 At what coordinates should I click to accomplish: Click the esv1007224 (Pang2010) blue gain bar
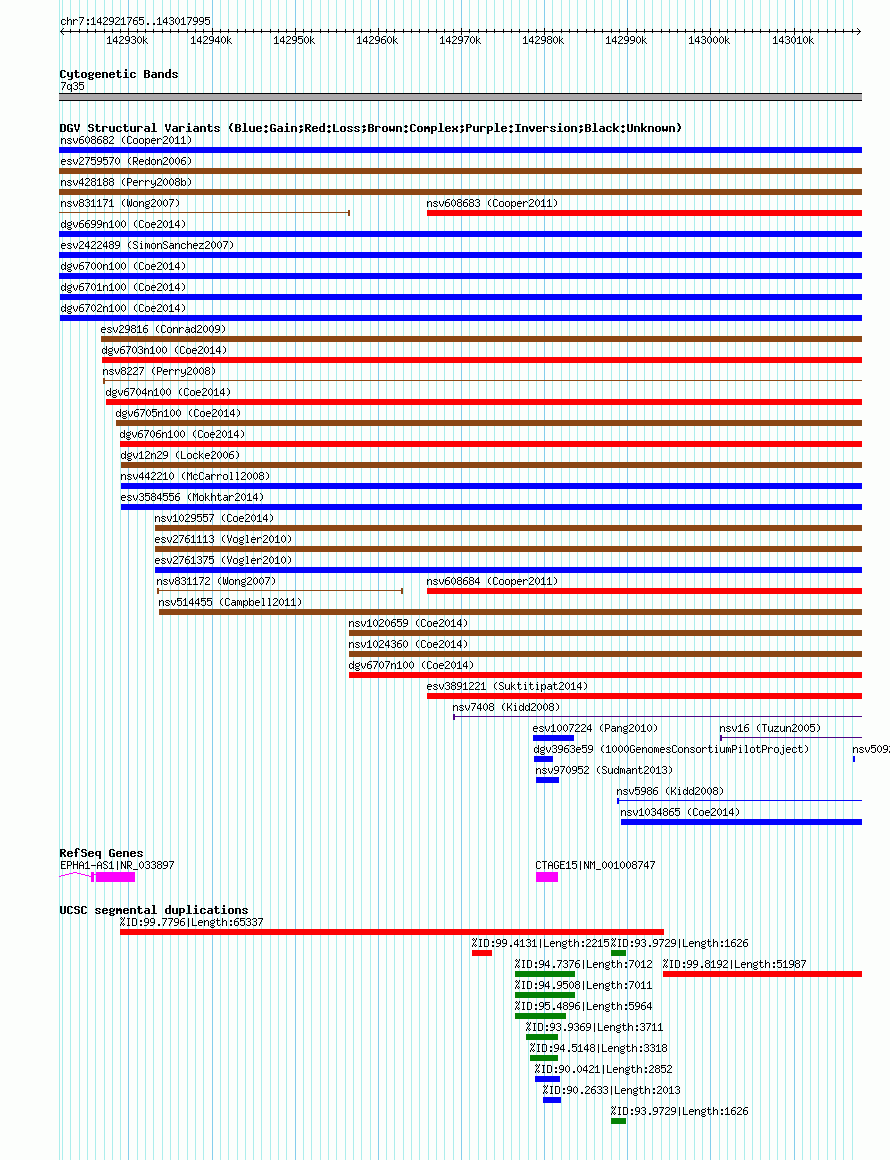pyautogui.click(x=553, y=738)
